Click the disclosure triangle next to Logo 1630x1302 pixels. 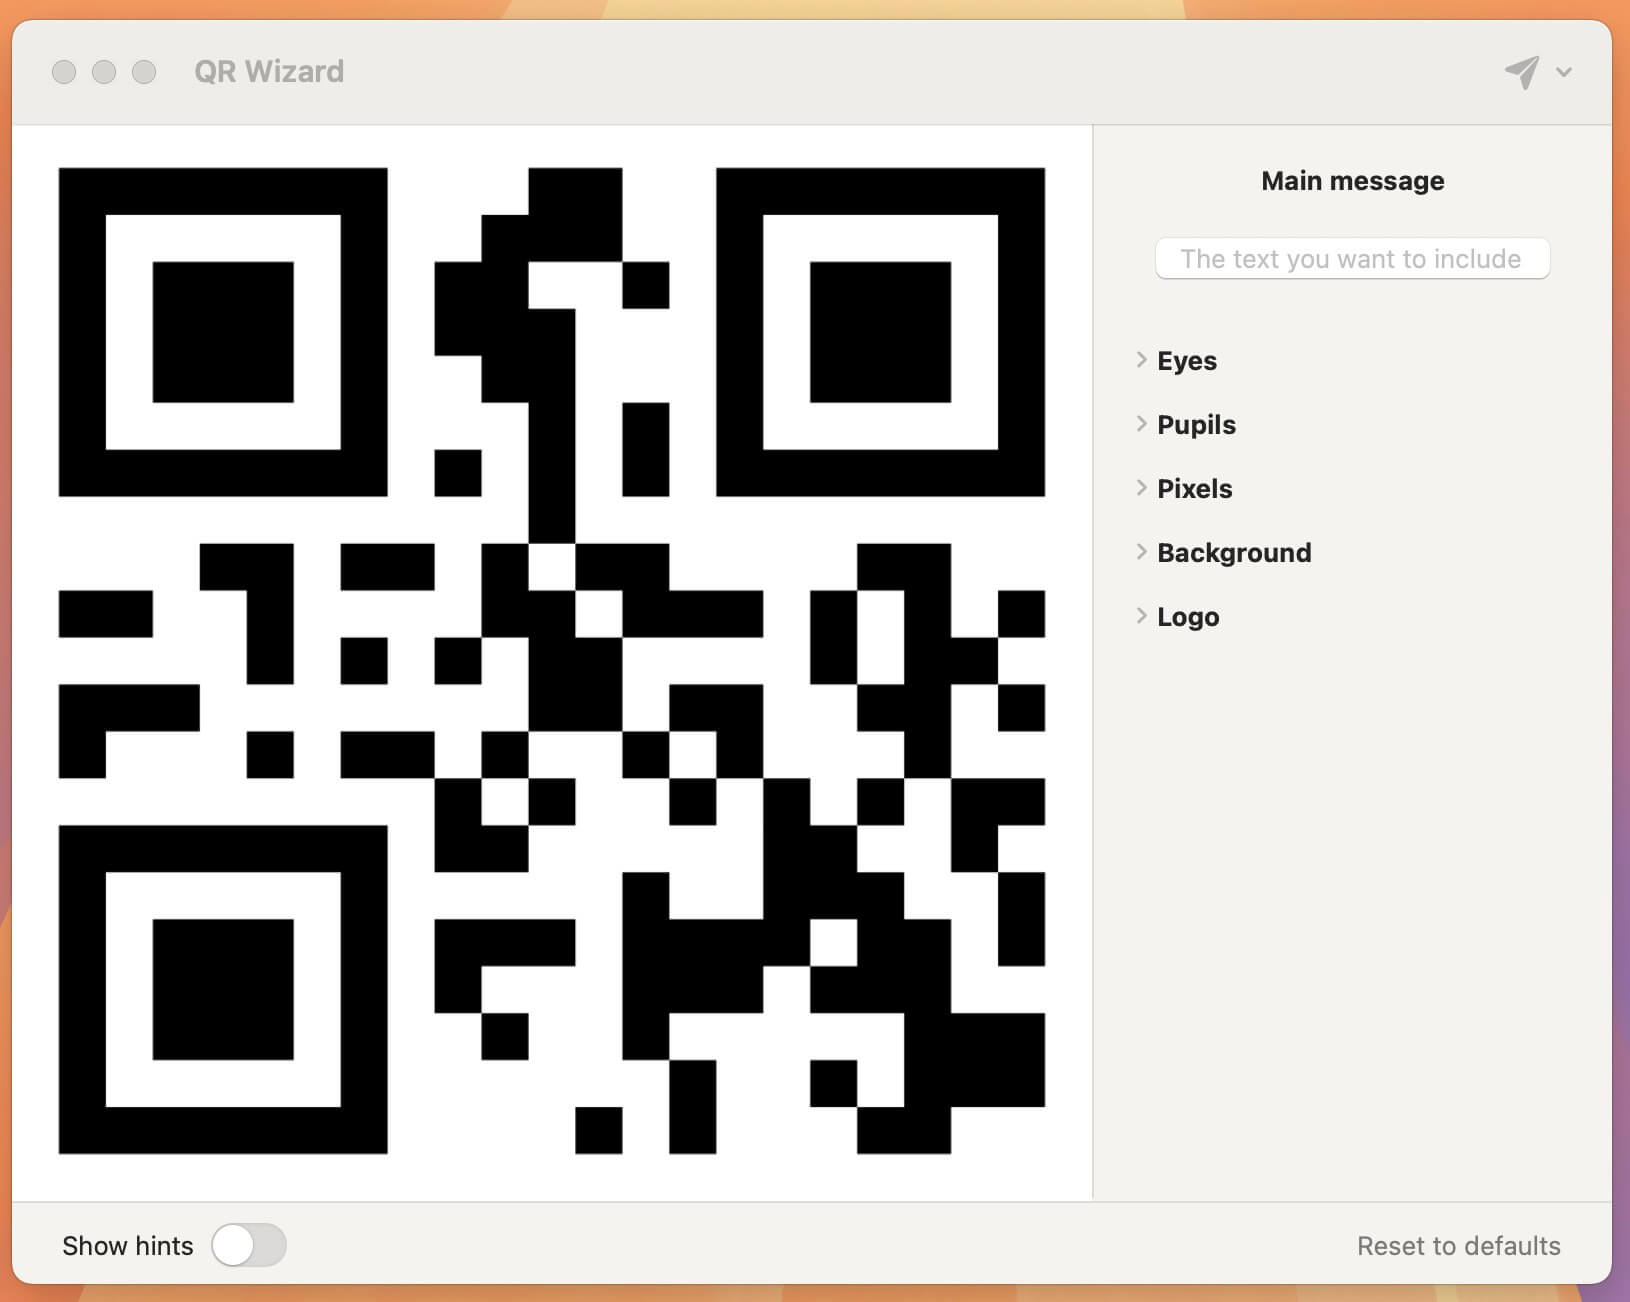tap(1141, 616)
